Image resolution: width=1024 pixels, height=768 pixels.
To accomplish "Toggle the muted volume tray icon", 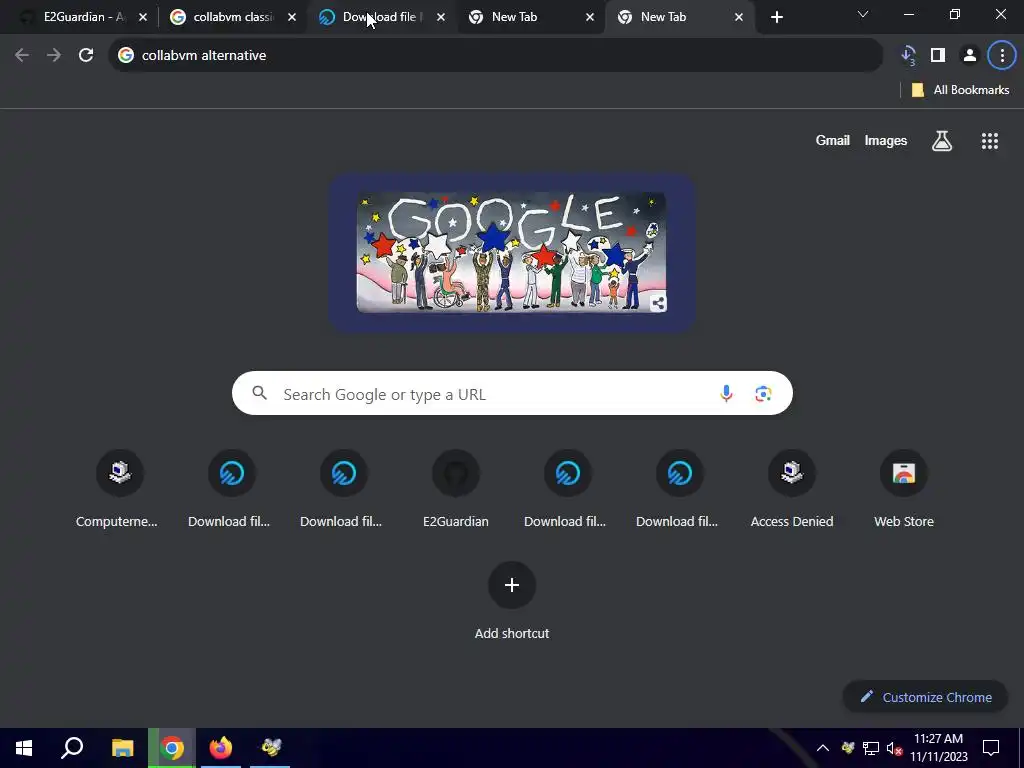I will coord(894,748).
